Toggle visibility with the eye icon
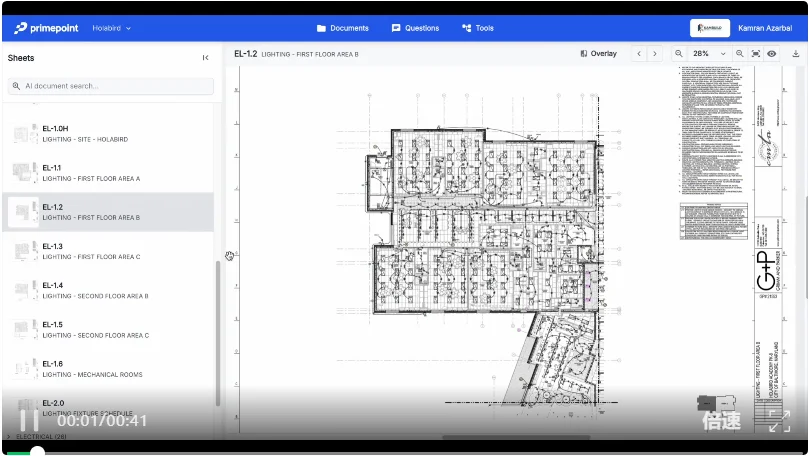810x456 pixels. click(772, 54)
